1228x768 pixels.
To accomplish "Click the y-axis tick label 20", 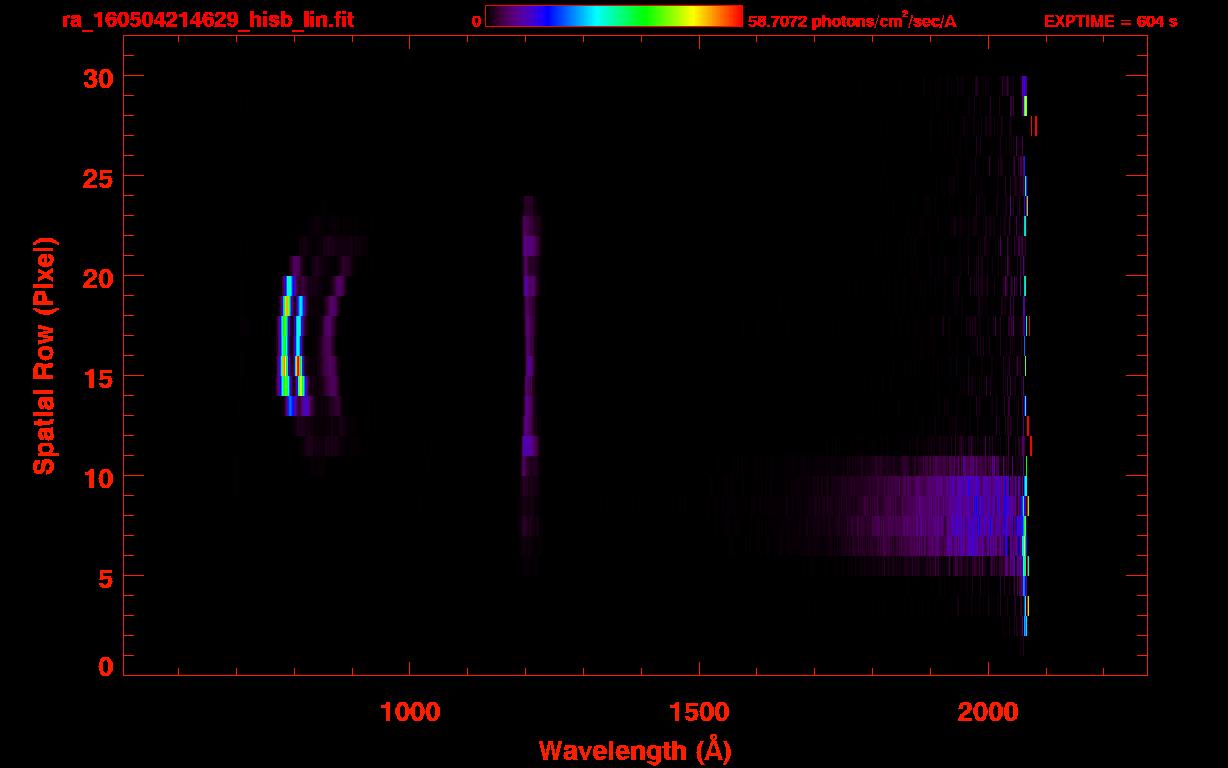I will pos(98,277).
